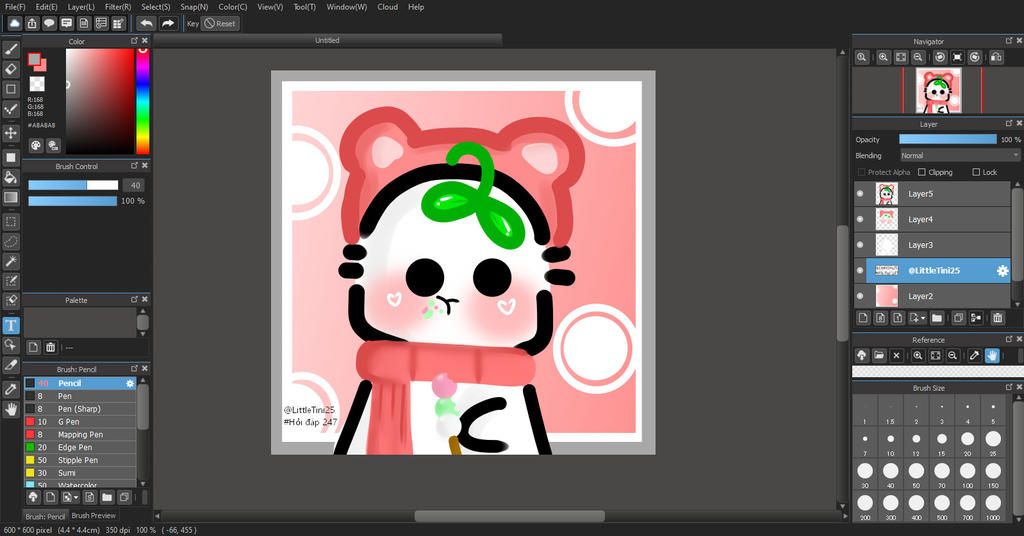
Task: Pop out the Reference panel
Action: click(x=1009, y=339)
